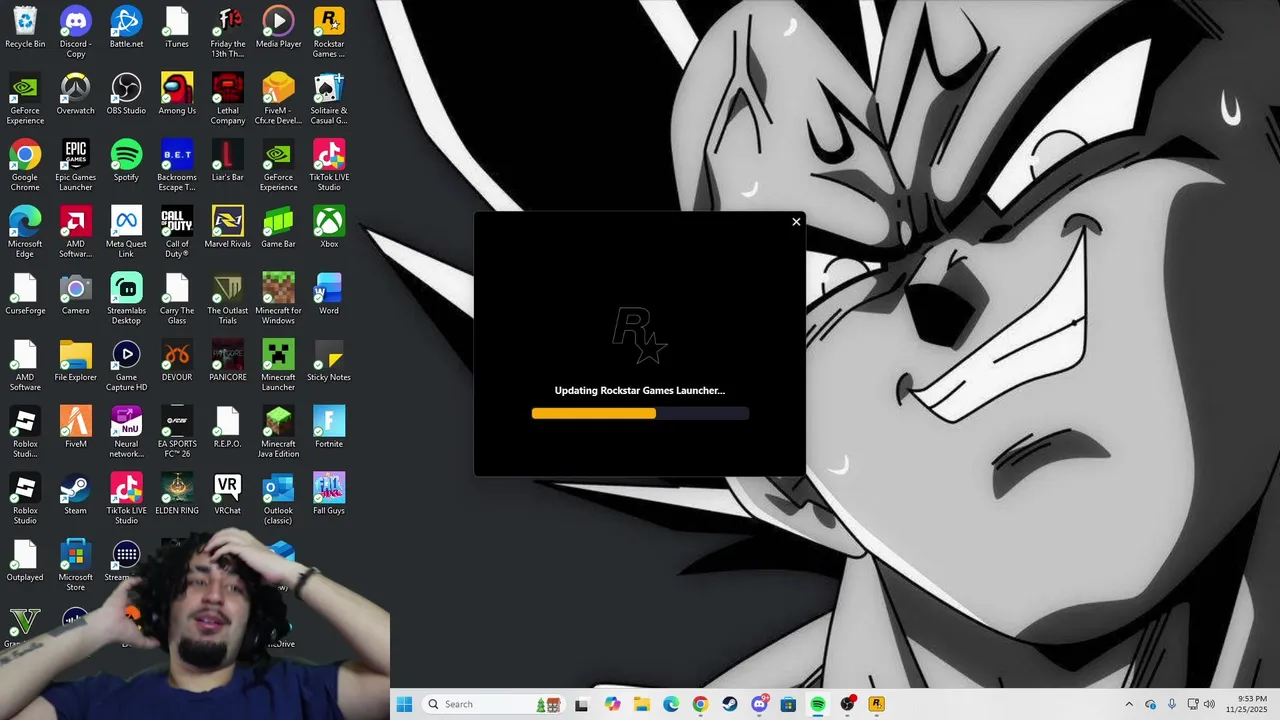
Task: Select Carry The Glass desktop icon
Action: [177, 299]
